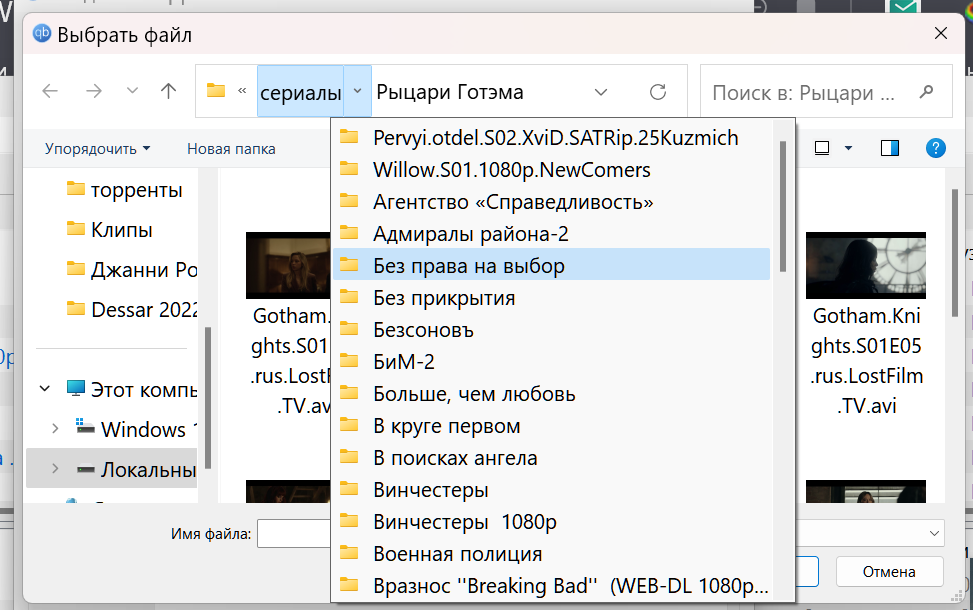Click the Forward navigation arrow
This screenshot has height=610, width=973.
point(94,91)
